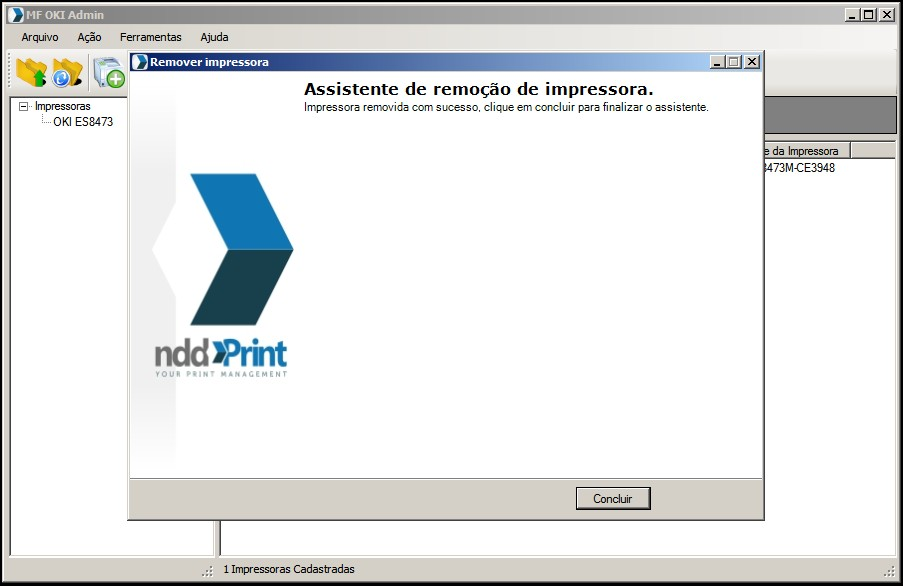Close the Remover impressora dialog

point(752,62)
